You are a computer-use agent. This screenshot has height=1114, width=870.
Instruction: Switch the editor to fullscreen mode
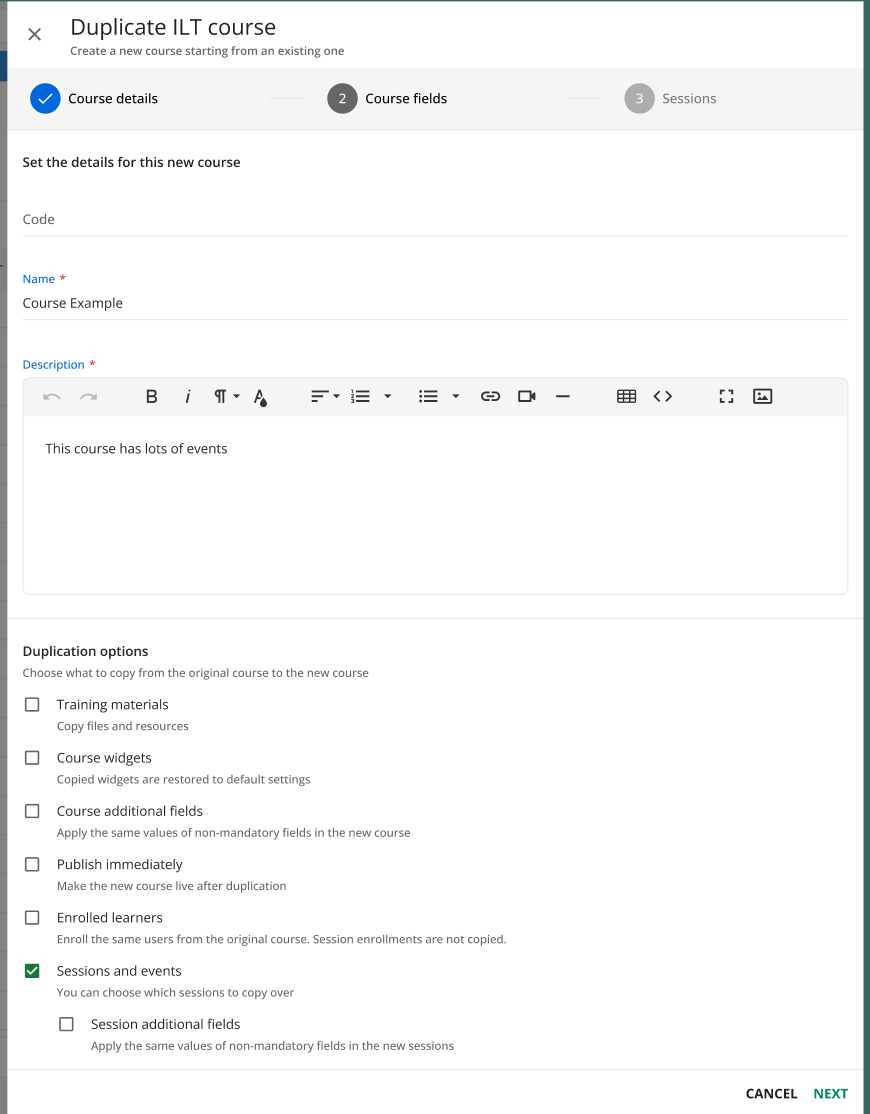coord(726,396)
